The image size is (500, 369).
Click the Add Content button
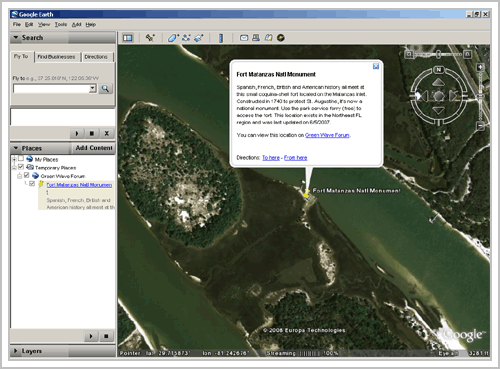[x=94, y=148]
